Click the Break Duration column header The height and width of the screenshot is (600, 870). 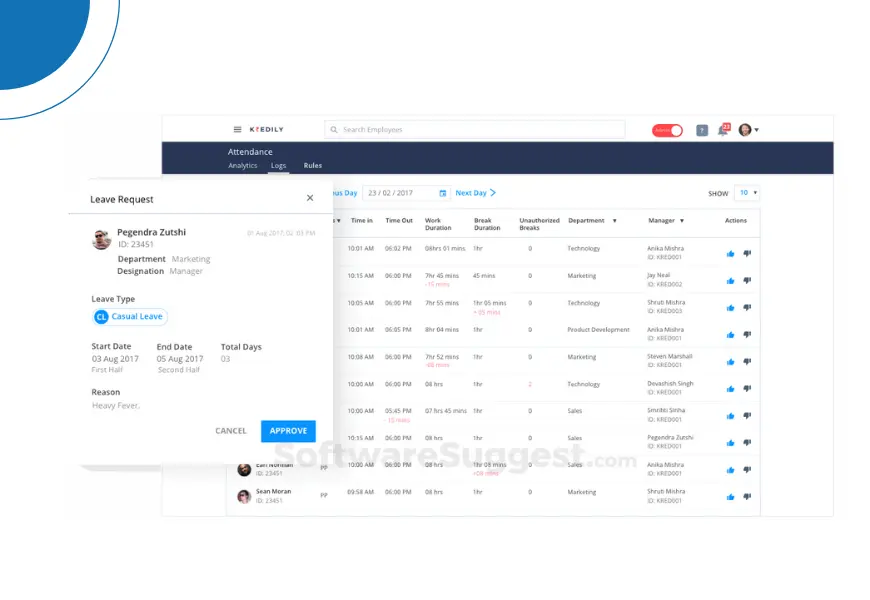(x=487, y=224)
